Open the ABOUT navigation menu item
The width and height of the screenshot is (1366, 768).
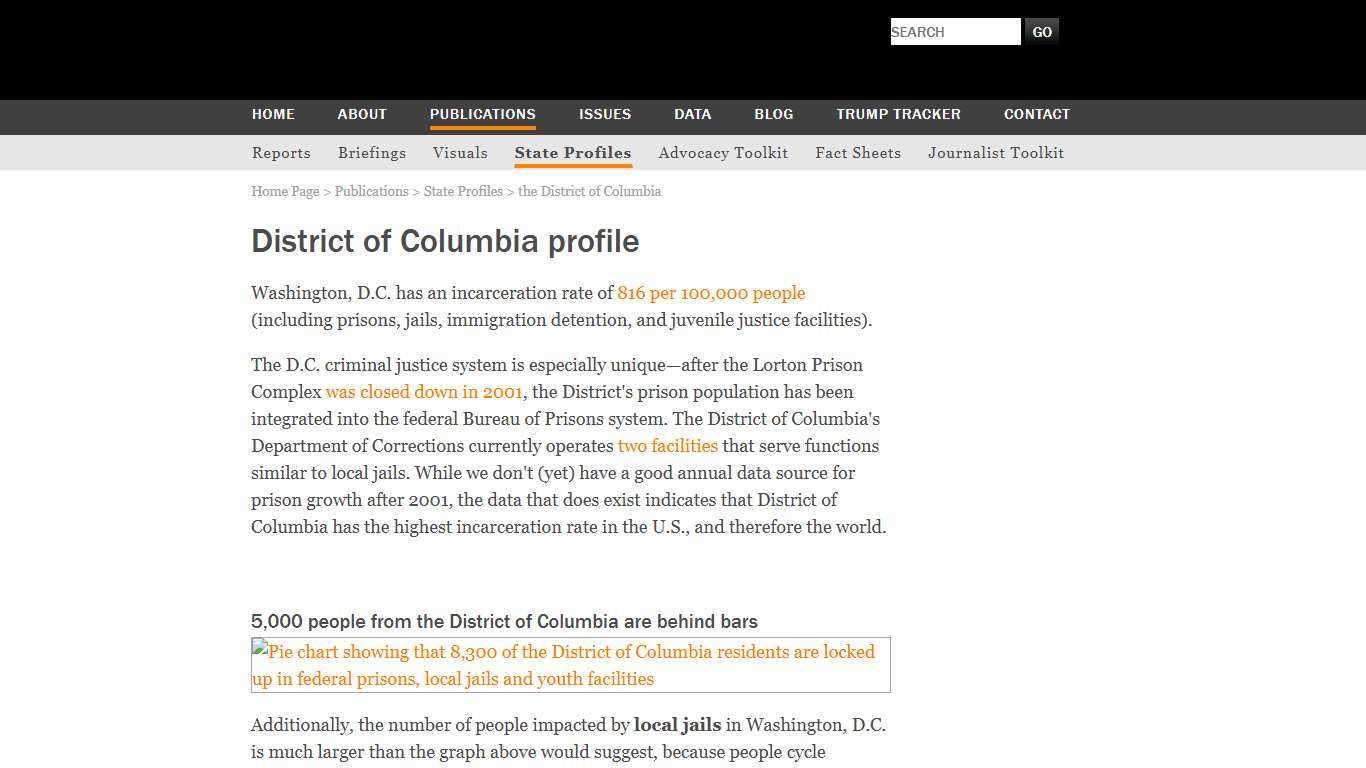click(362, 114)
